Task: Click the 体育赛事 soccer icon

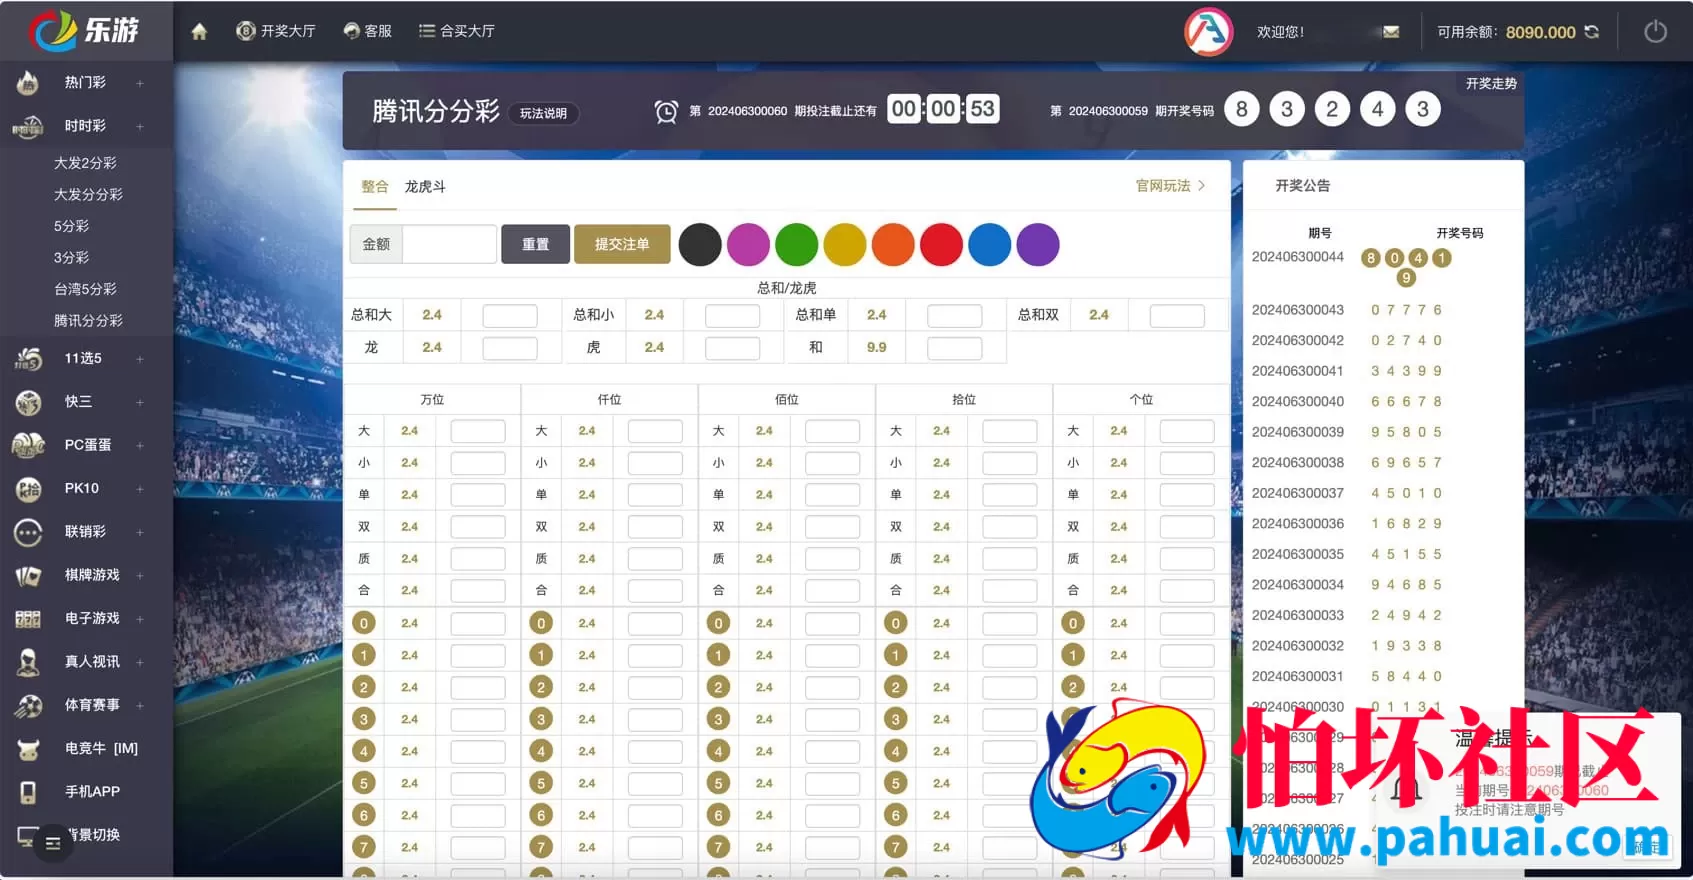Action: point(28,706)
